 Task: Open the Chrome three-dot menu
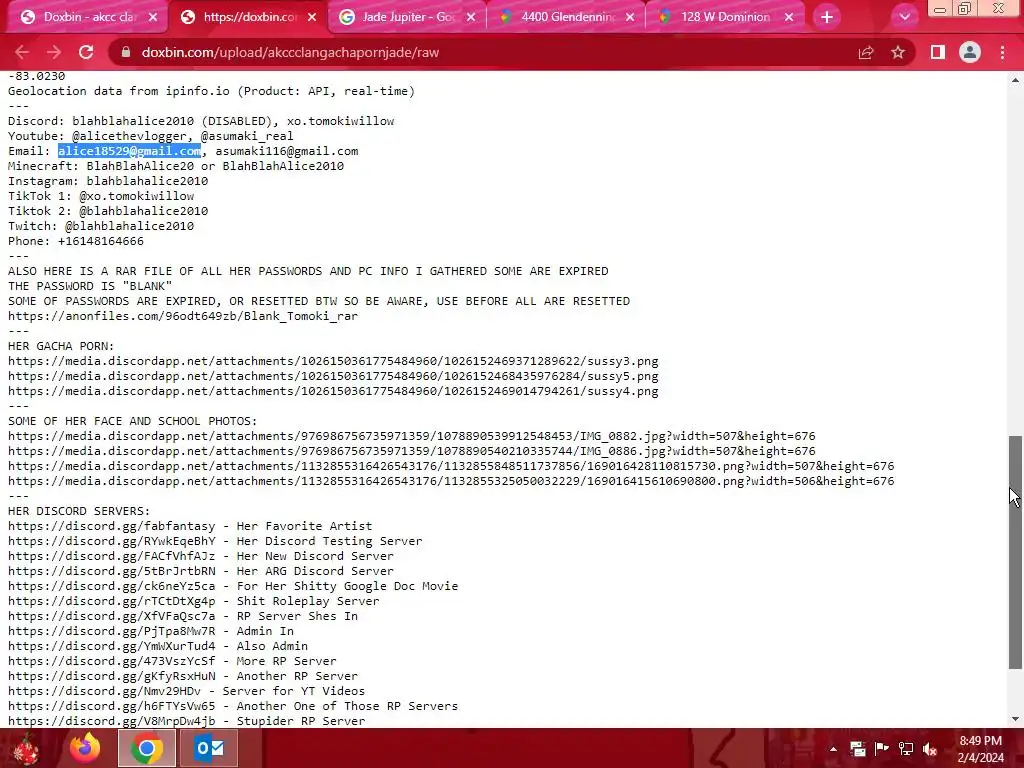[1002, 52]
